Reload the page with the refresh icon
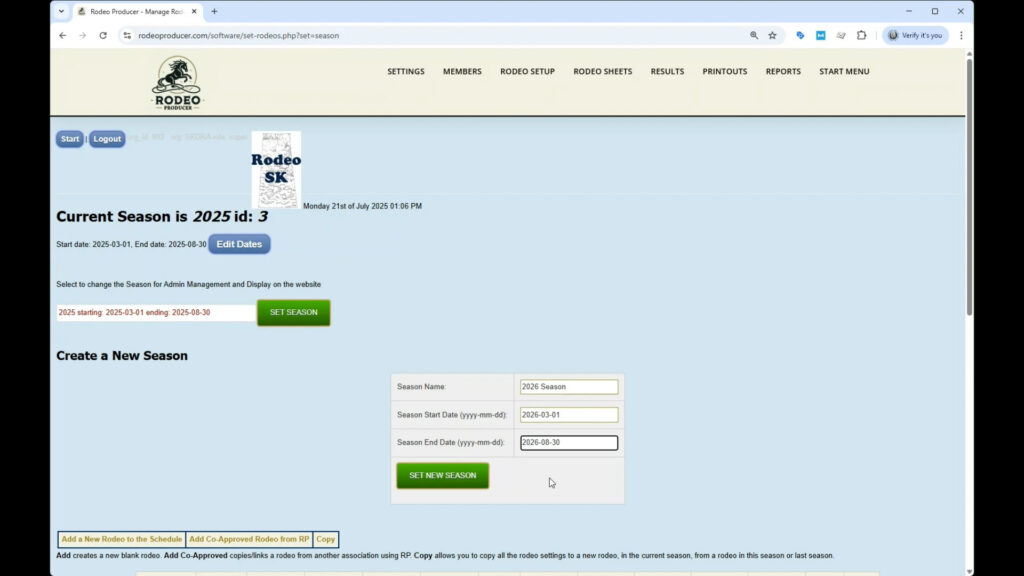The height and width of the screenshot is (576, 1024). (103, 35)
